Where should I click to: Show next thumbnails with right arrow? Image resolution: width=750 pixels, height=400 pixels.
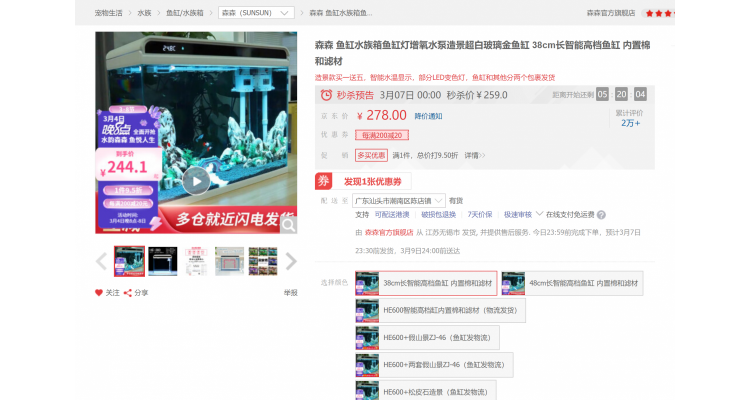(x=291, y=261)
